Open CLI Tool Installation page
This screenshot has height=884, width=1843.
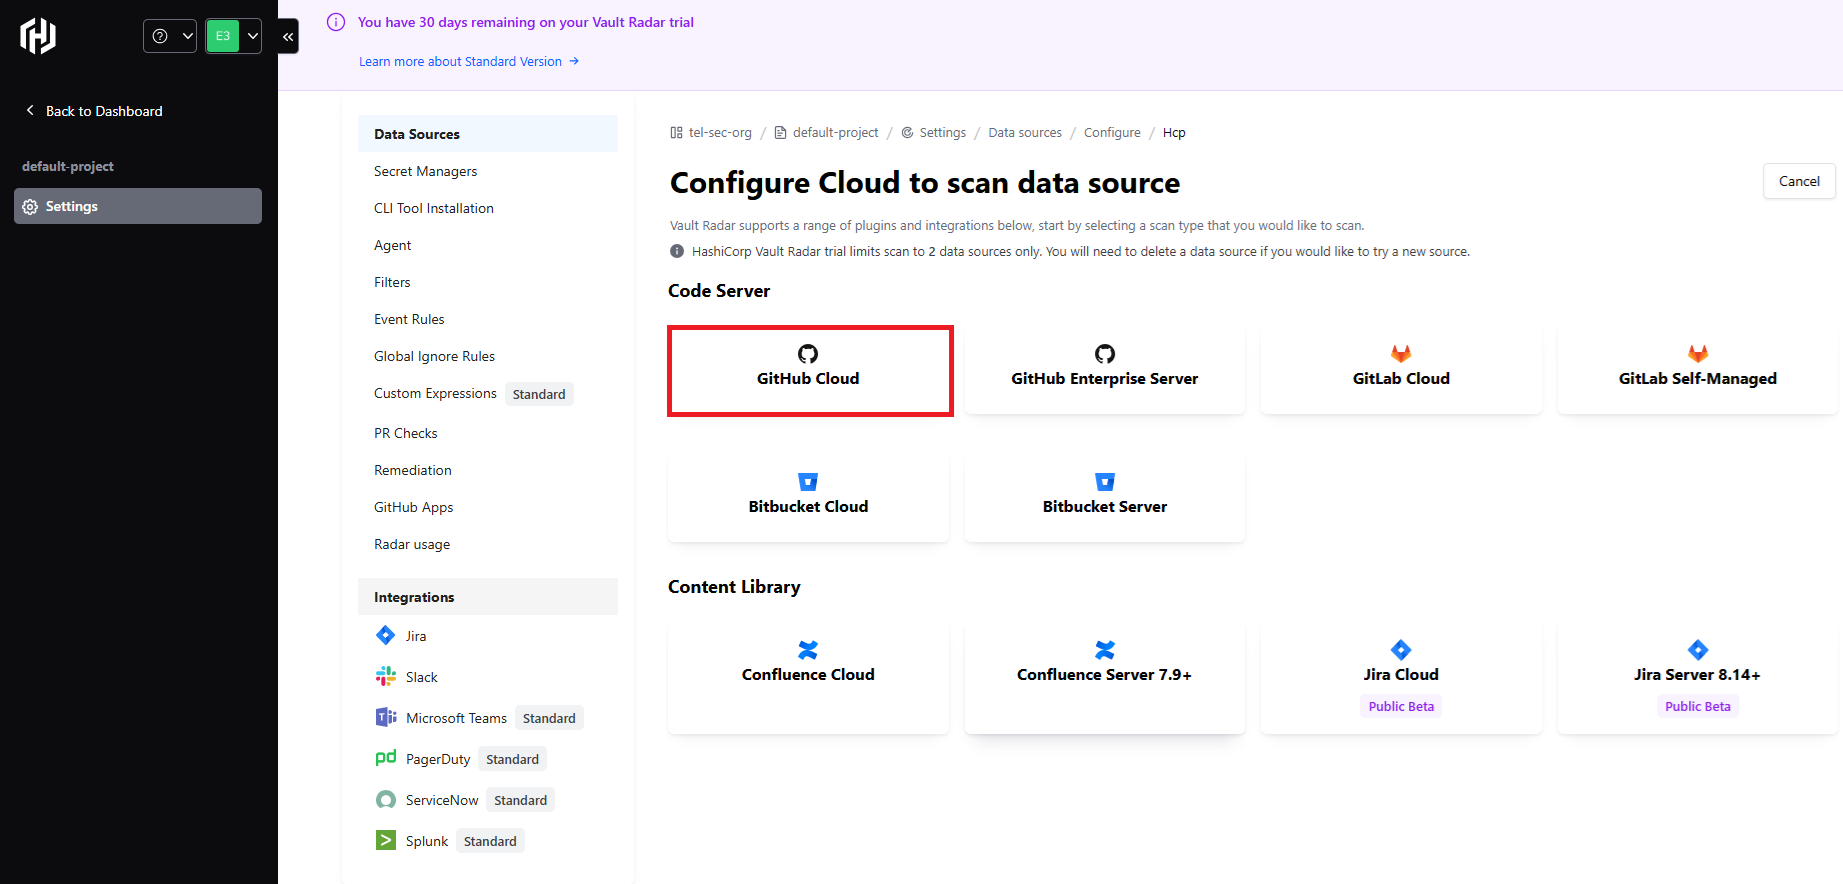point(434,208)
